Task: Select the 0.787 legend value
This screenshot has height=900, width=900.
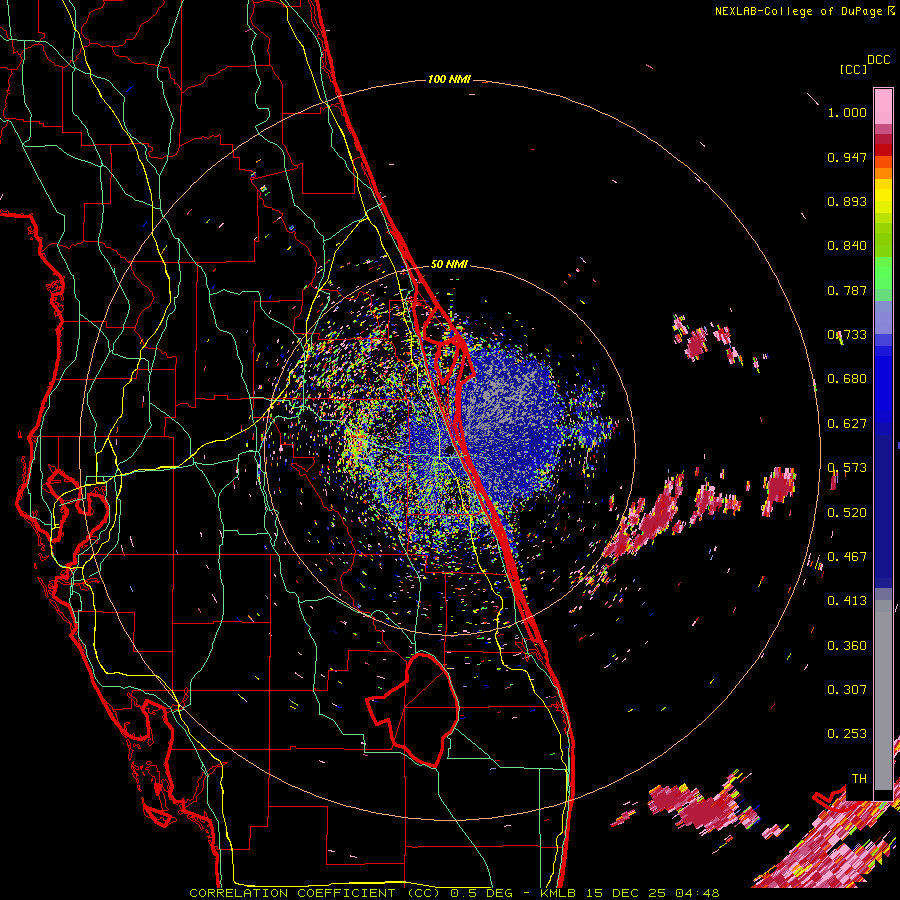Action: [x=847, y=290]
